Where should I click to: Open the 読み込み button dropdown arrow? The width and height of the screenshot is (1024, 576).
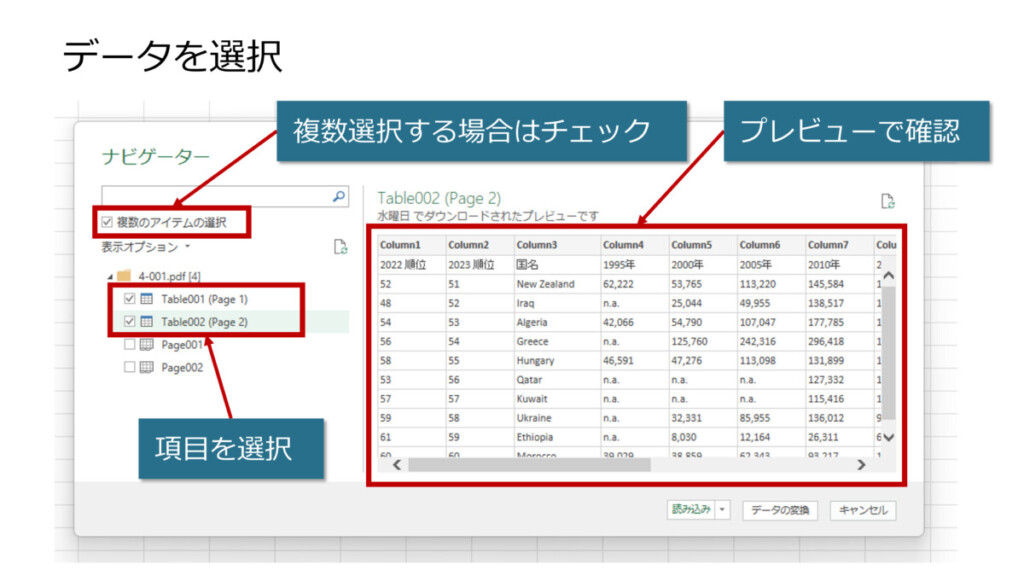723,510
